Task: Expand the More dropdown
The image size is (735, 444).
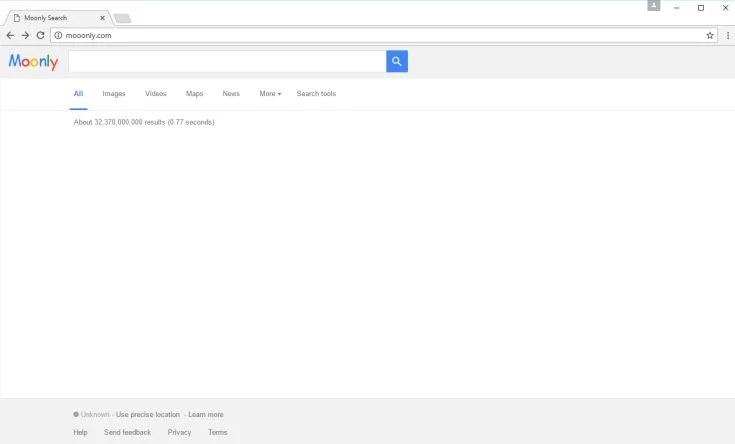Action: point(270,94)
